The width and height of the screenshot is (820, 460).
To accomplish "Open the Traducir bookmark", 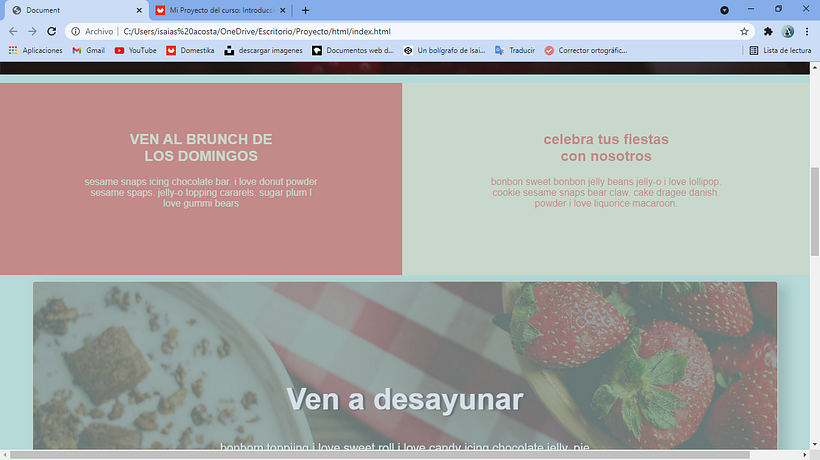I will [x=515, y=50].
